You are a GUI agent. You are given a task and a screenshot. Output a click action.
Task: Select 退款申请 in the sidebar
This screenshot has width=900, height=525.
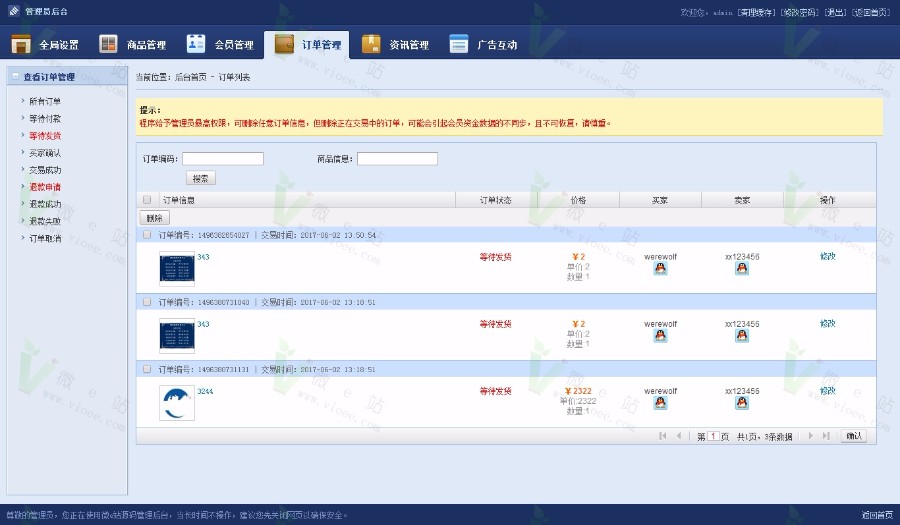click(45, 187)
